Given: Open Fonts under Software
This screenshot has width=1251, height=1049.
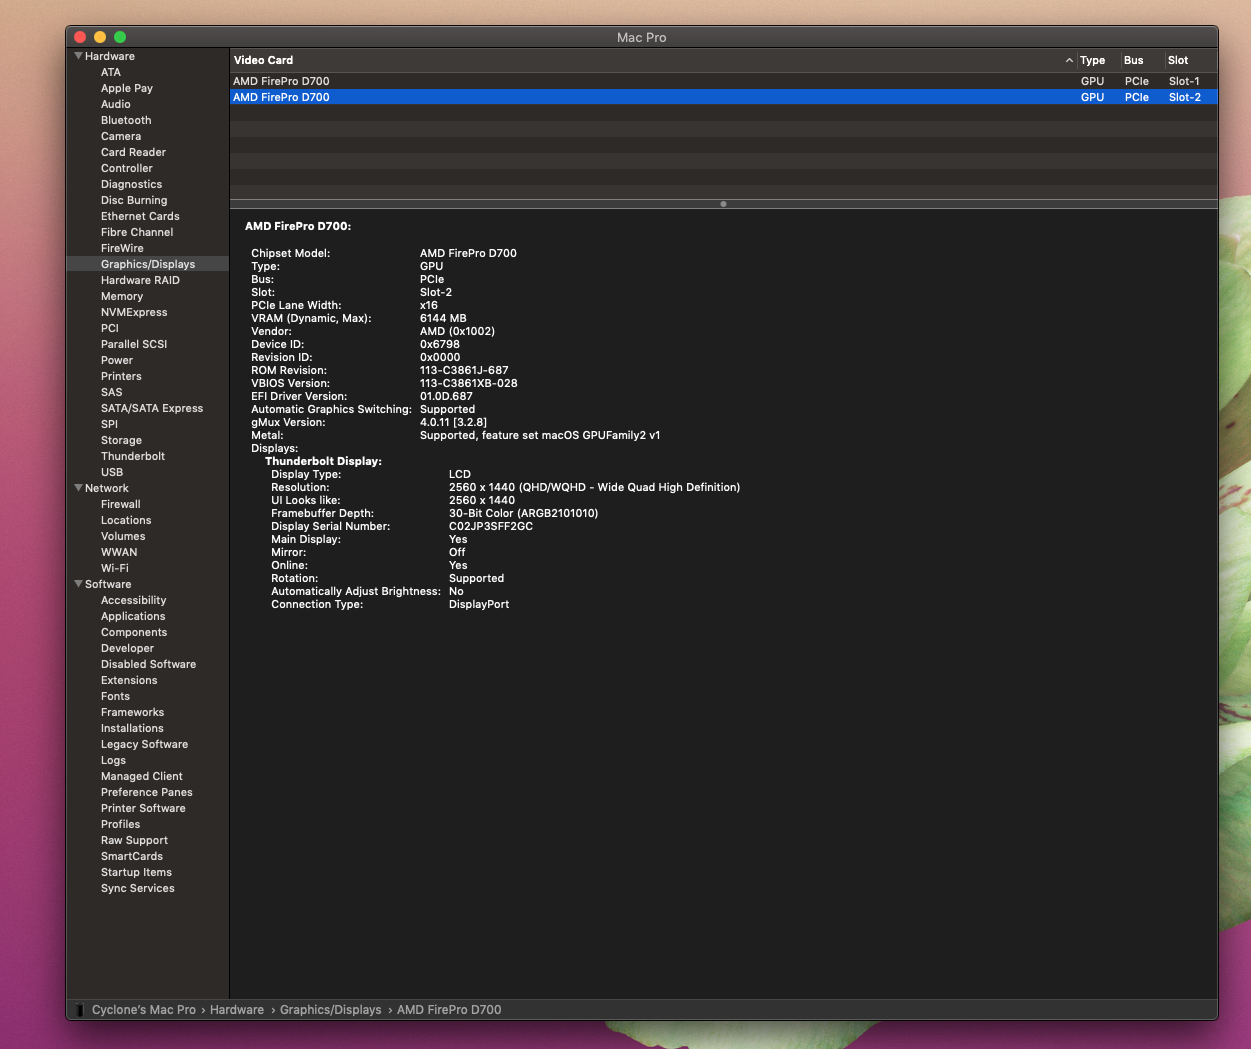Looking at the screenshot, I should (x=115, y=696).
